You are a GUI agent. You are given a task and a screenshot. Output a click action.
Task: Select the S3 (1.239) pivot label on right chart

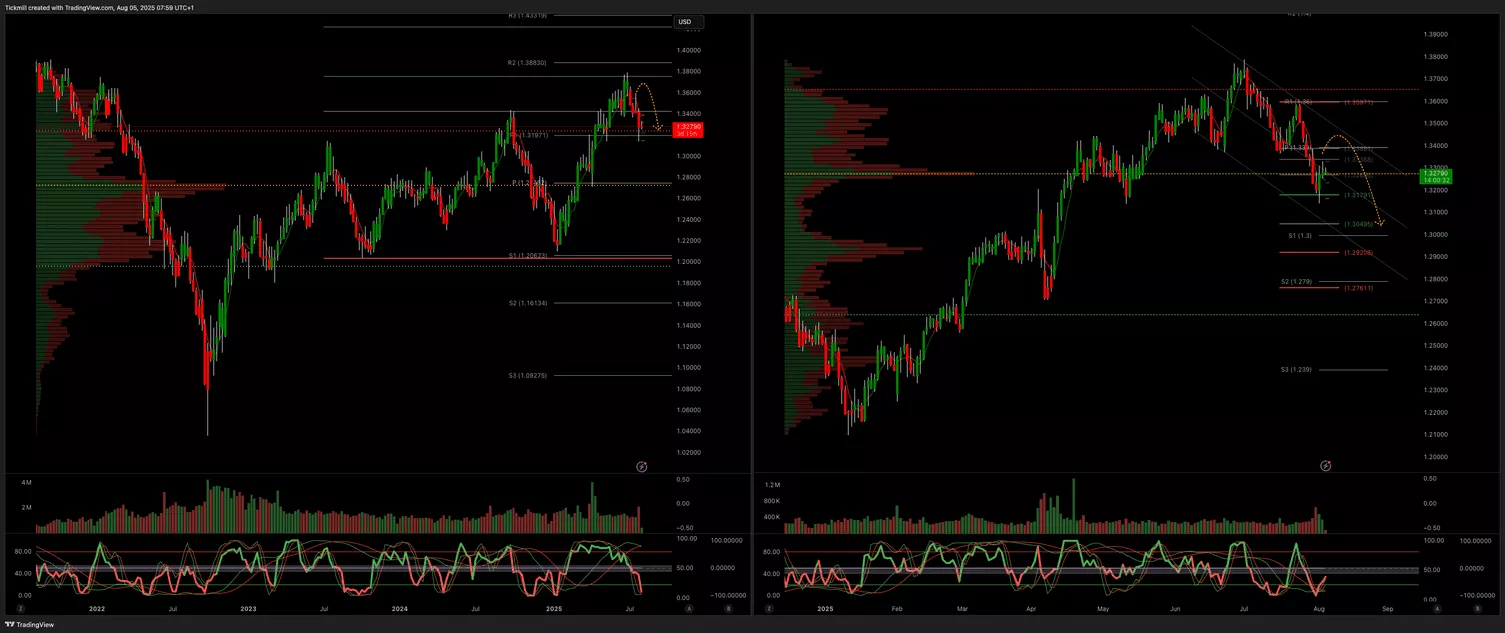pyautogui.click(x=1296, y=370)
